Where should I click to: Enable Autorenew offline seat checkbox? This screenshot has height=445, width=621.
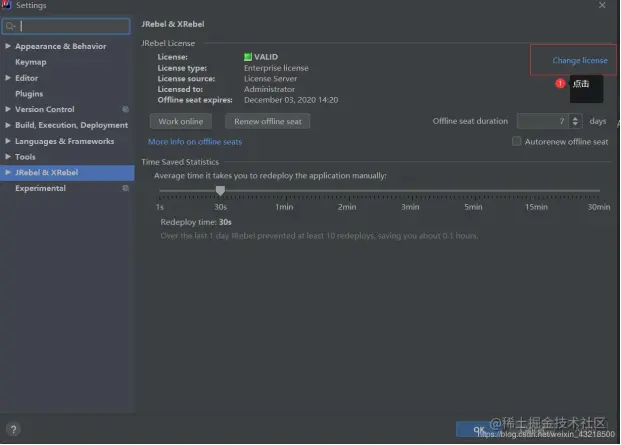click(516, 141)
